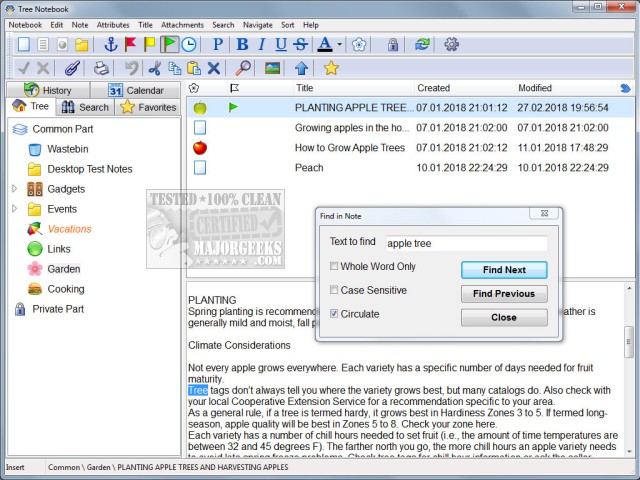
Task: Enable the Case Sensitive checkbox
Action: coord(334,290)
